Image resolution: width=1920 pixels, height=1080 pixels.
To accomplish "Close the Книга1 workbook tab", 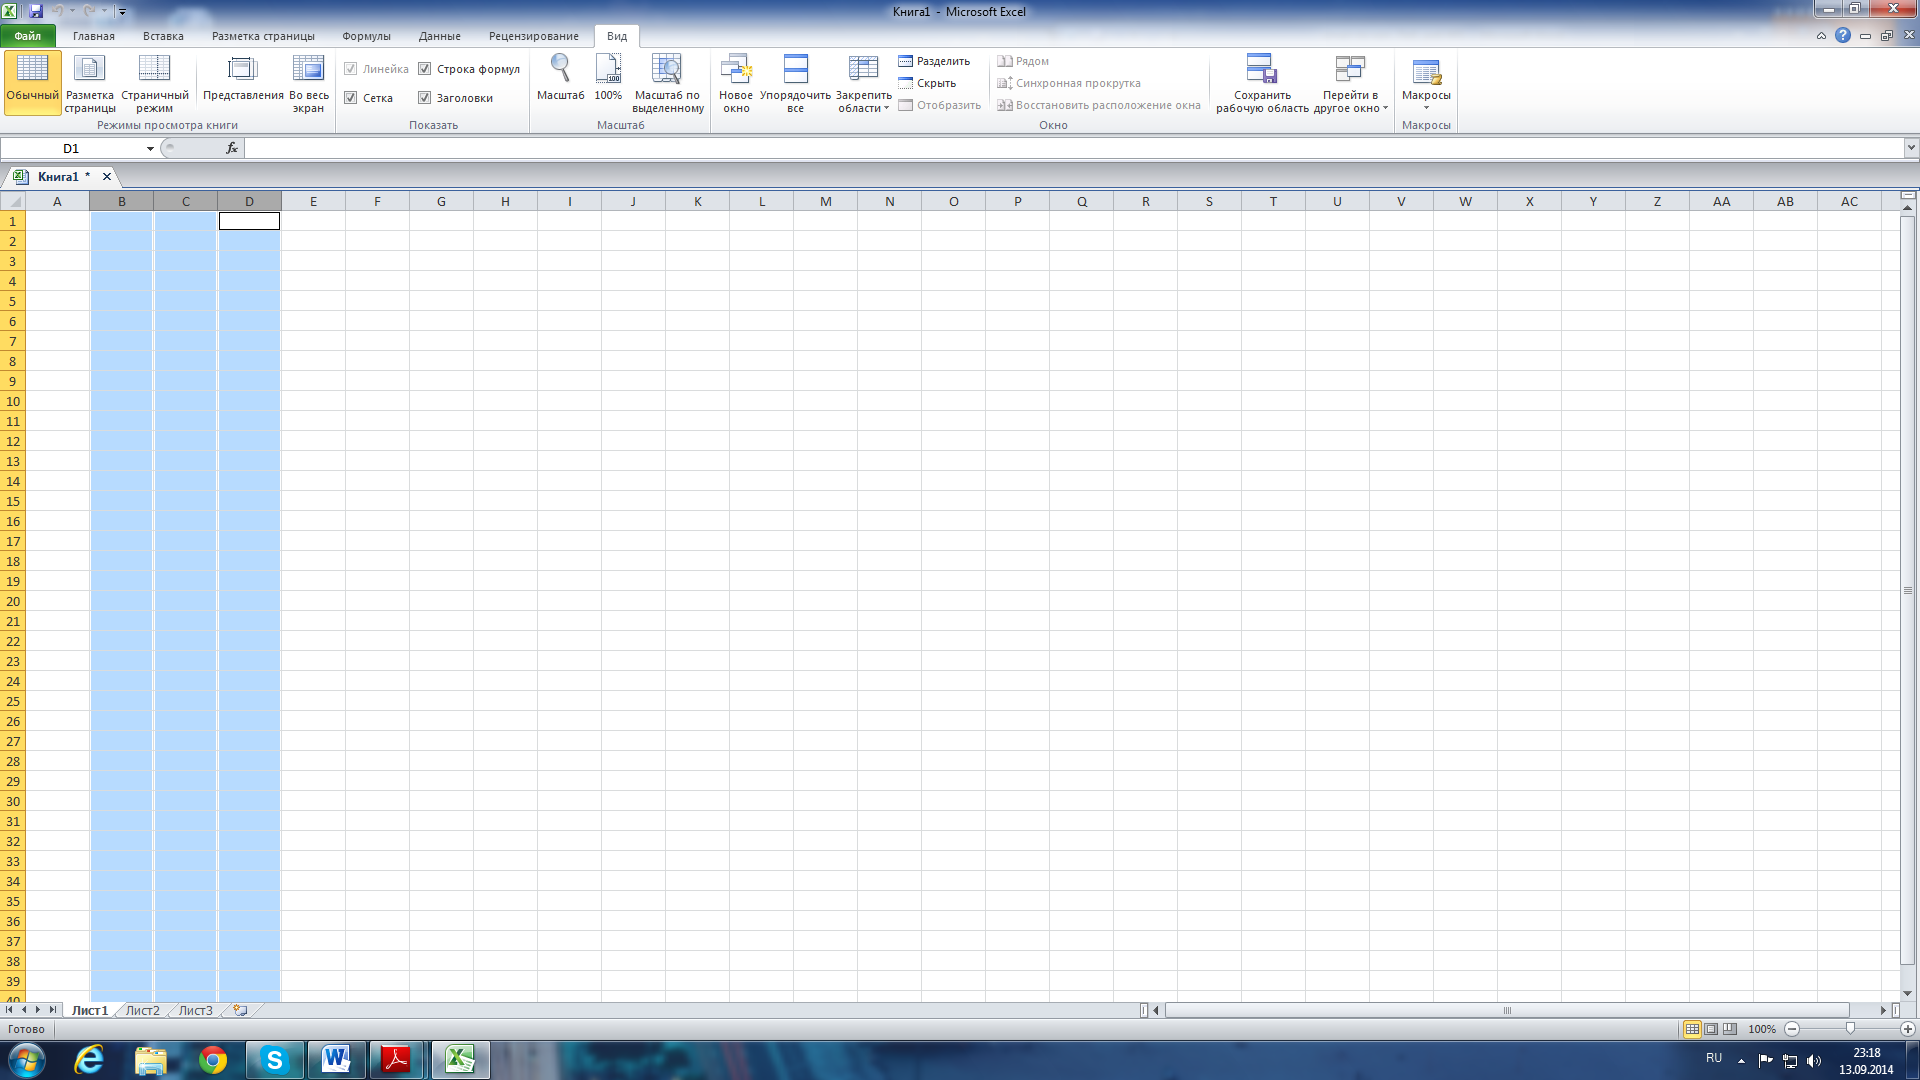I will point(107,176).
